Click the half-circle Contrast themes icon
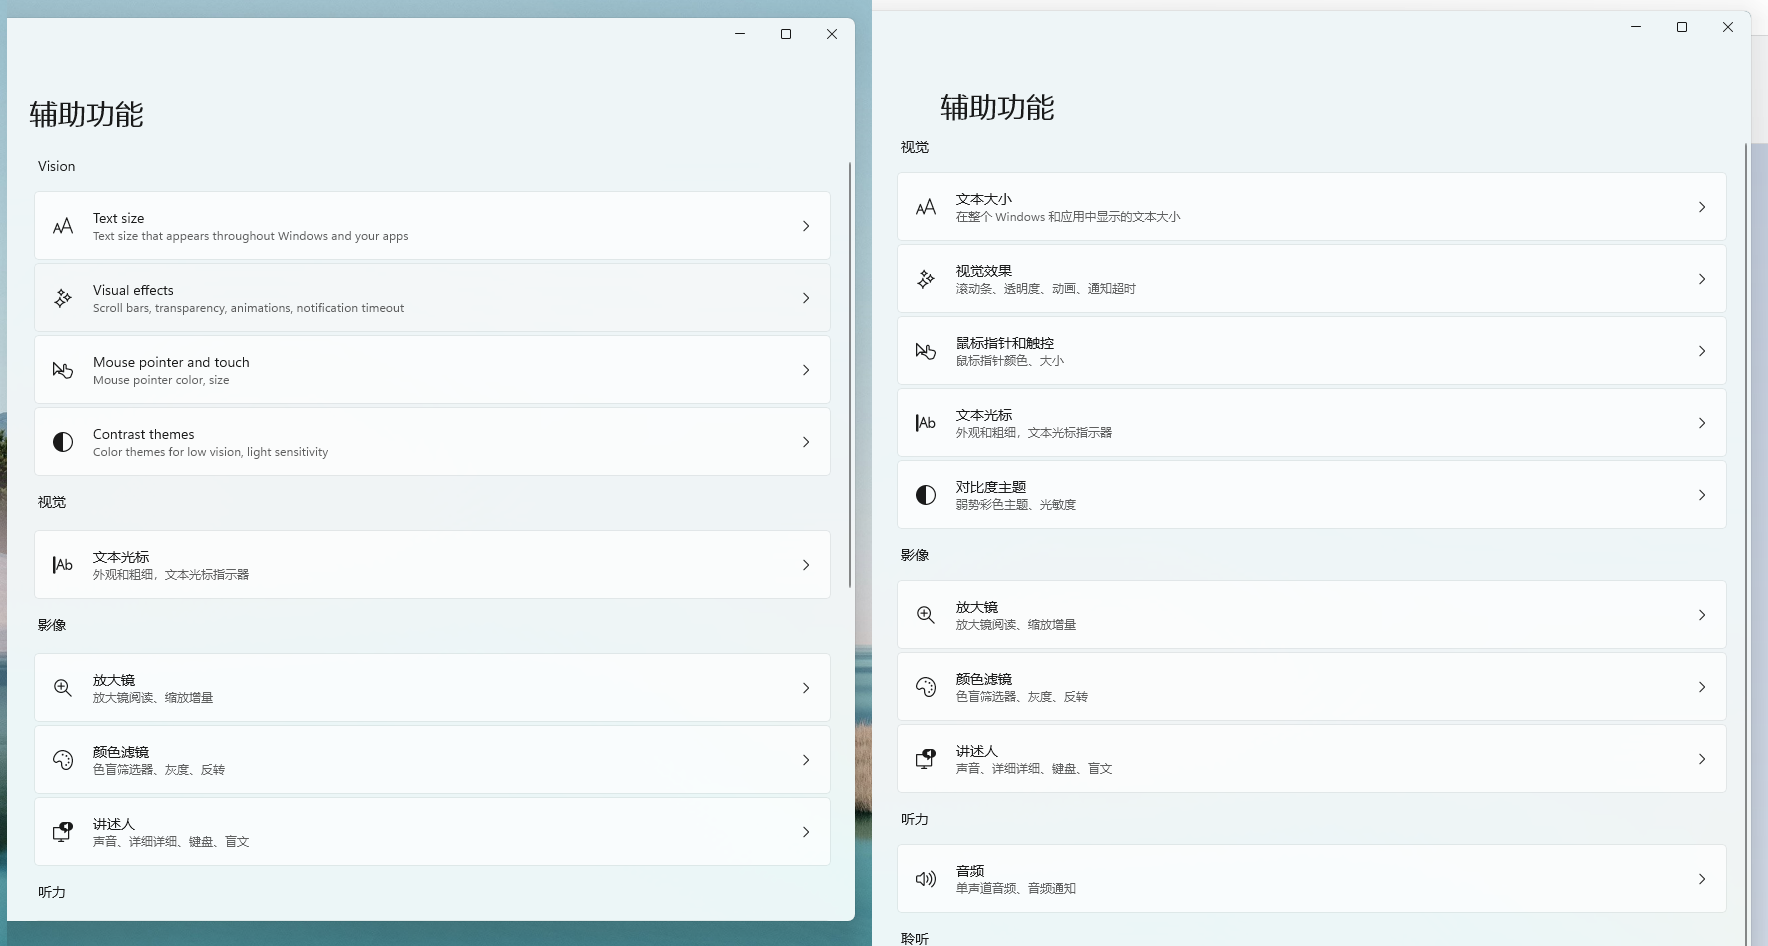Image resolution: width=1768 pixels, height=946 pixels. [63, 442]
